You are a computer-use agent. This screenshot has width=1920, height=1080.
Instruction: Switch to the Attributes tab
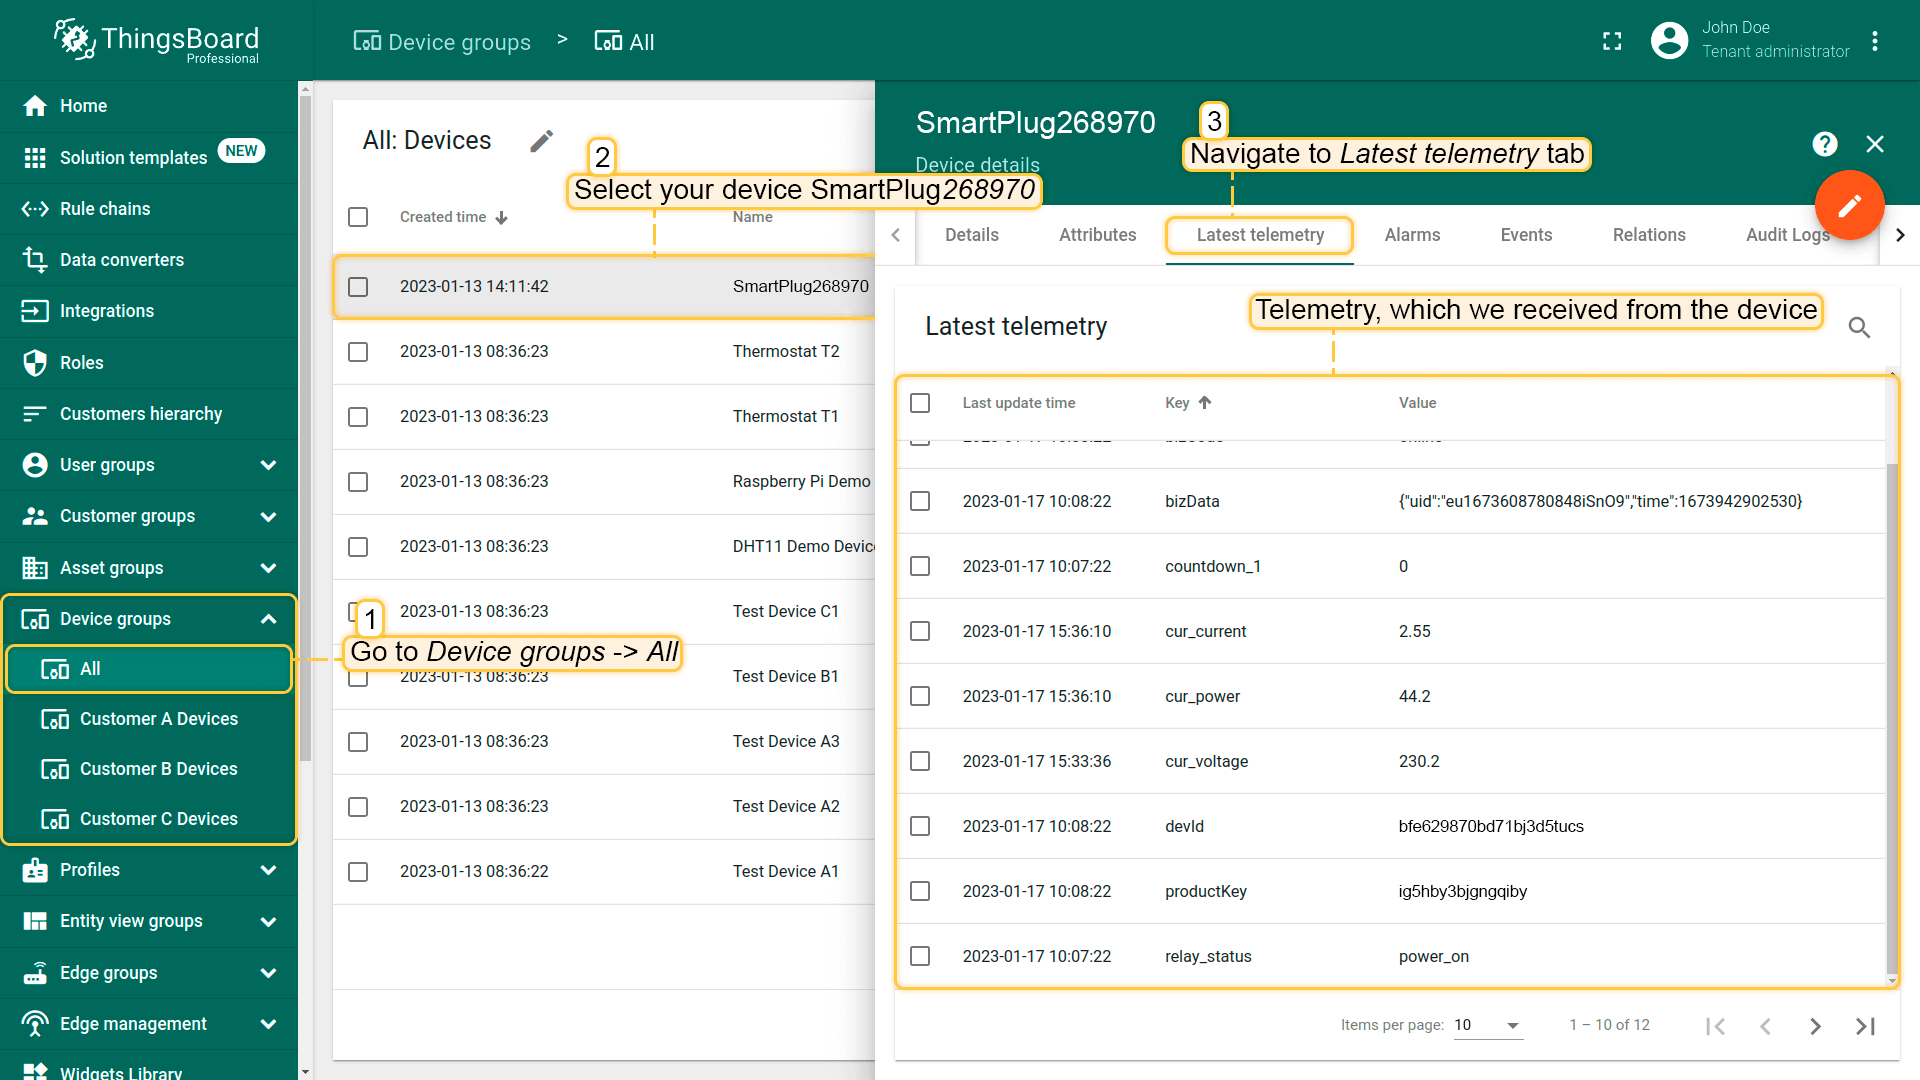click(1097, 235)
